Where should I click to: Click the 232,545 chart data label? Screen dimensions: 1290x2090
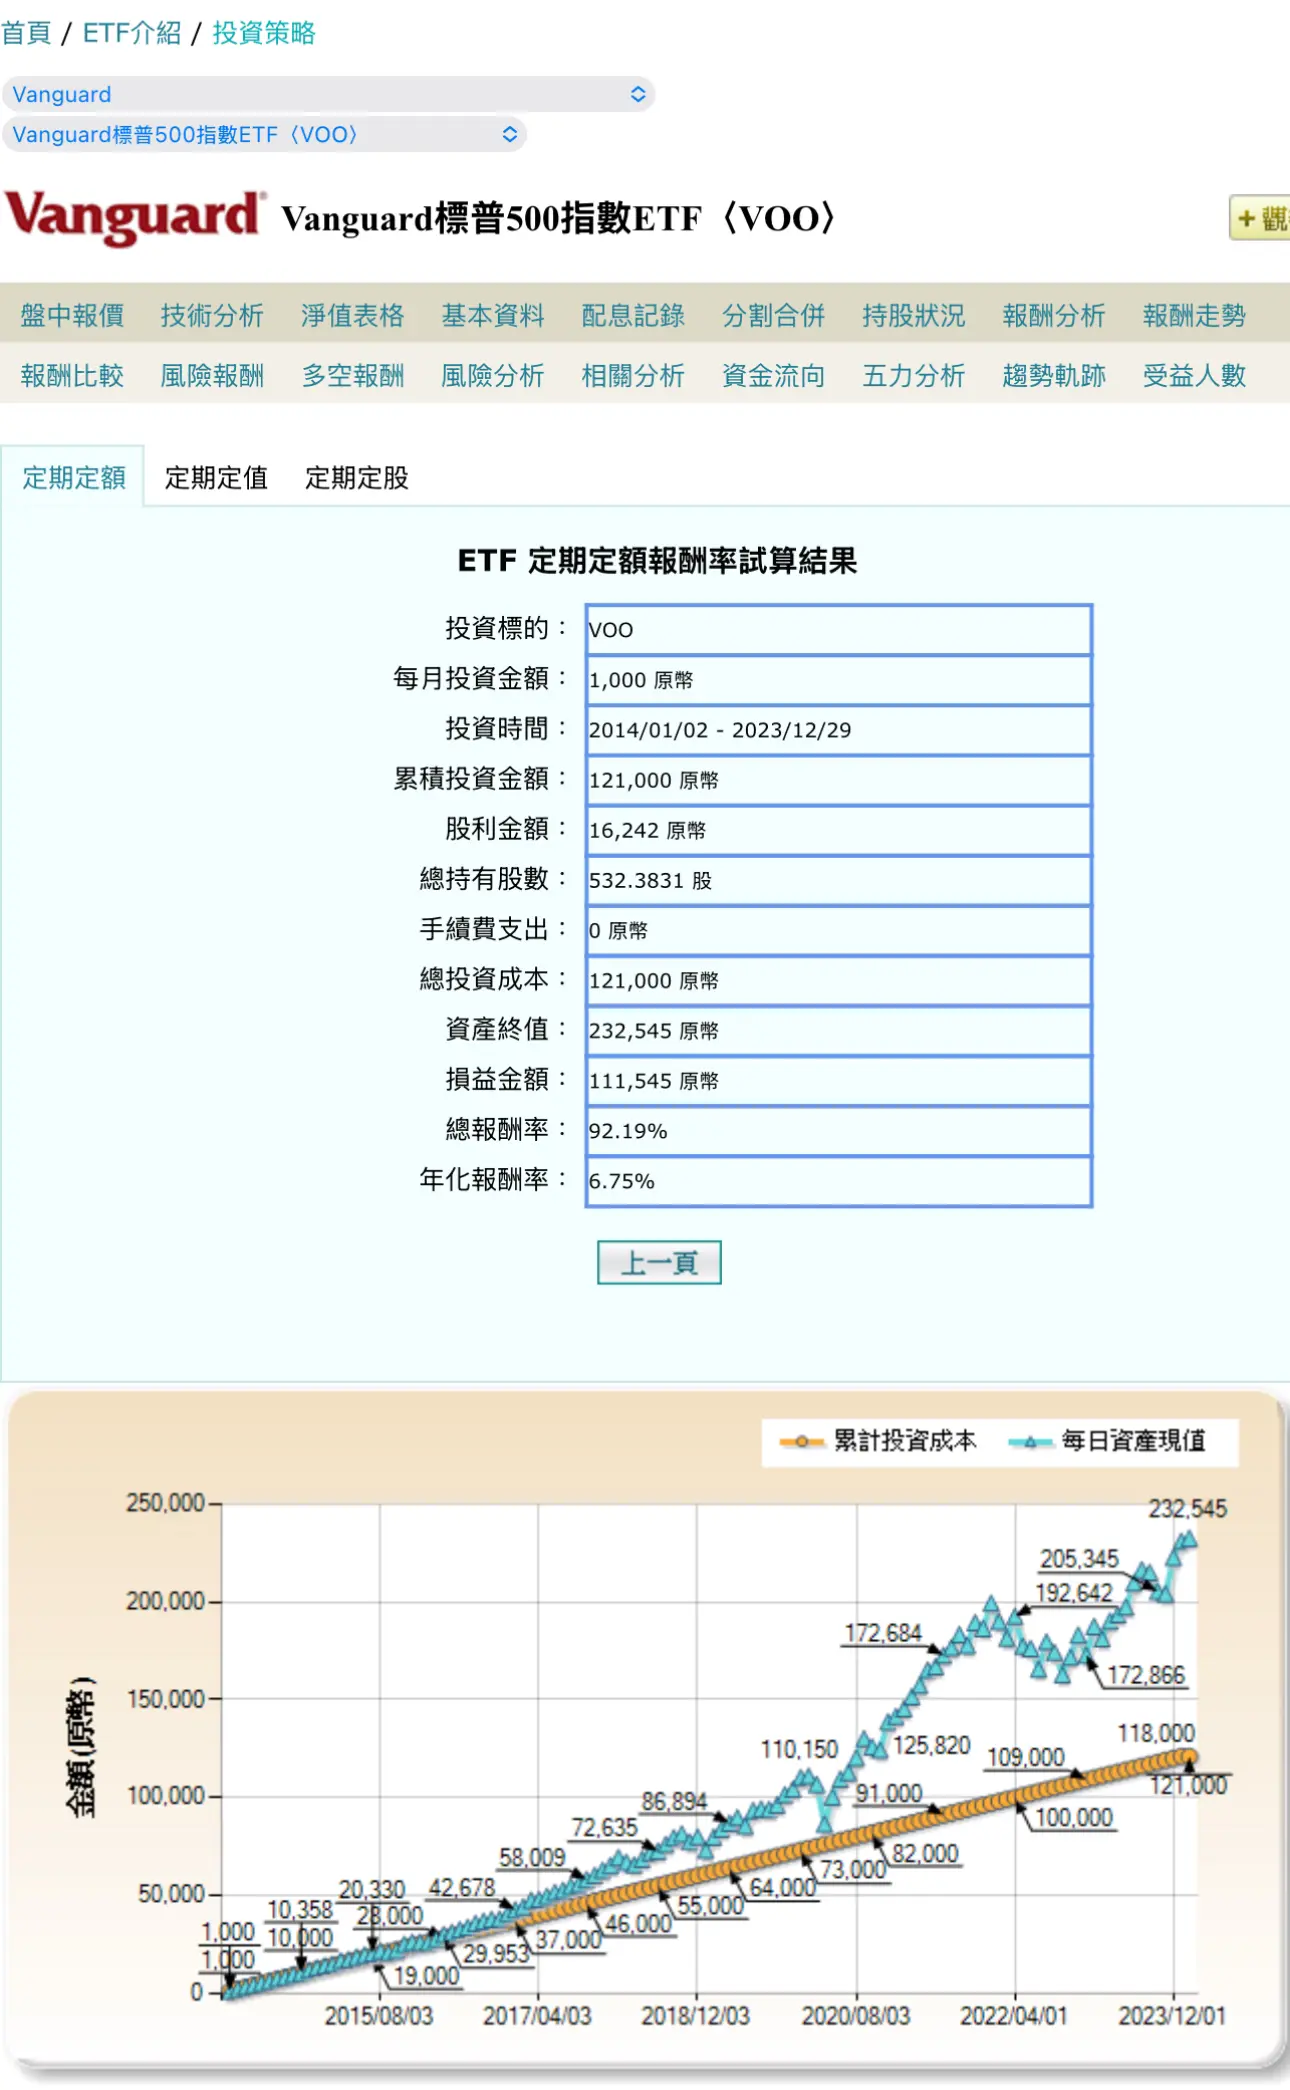pos(1187,1509)
